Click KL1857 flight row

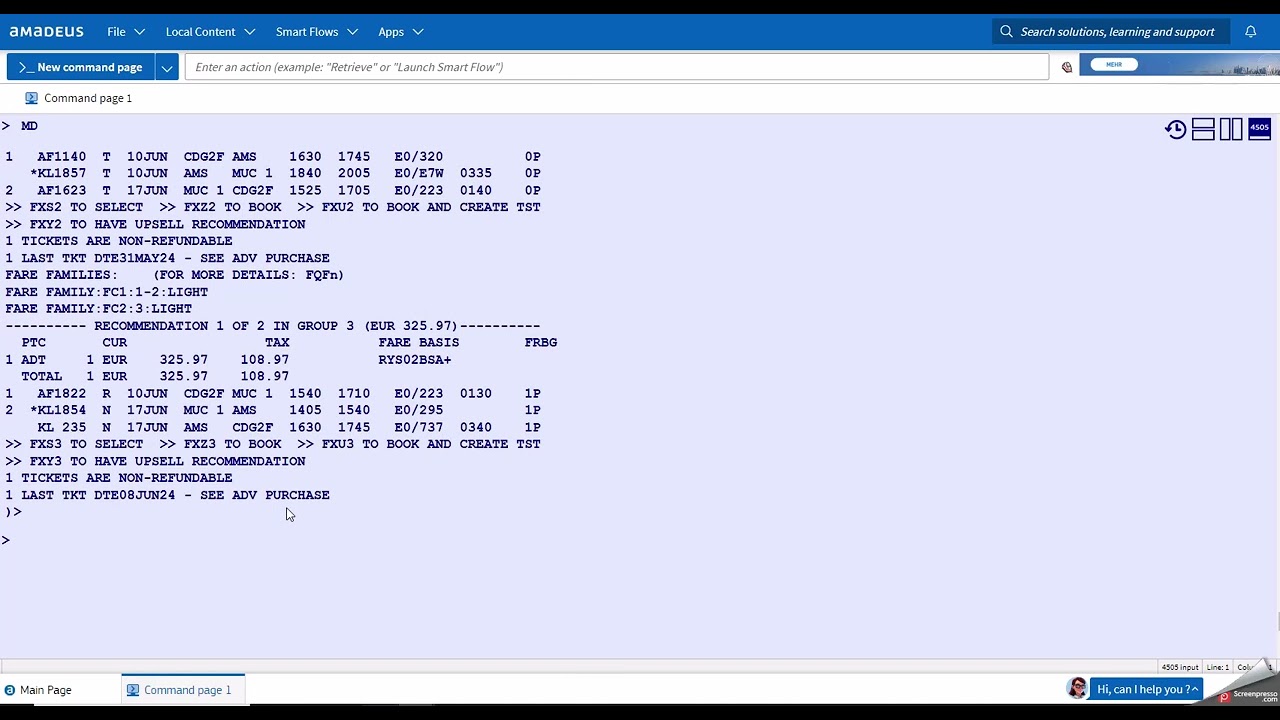285,173
